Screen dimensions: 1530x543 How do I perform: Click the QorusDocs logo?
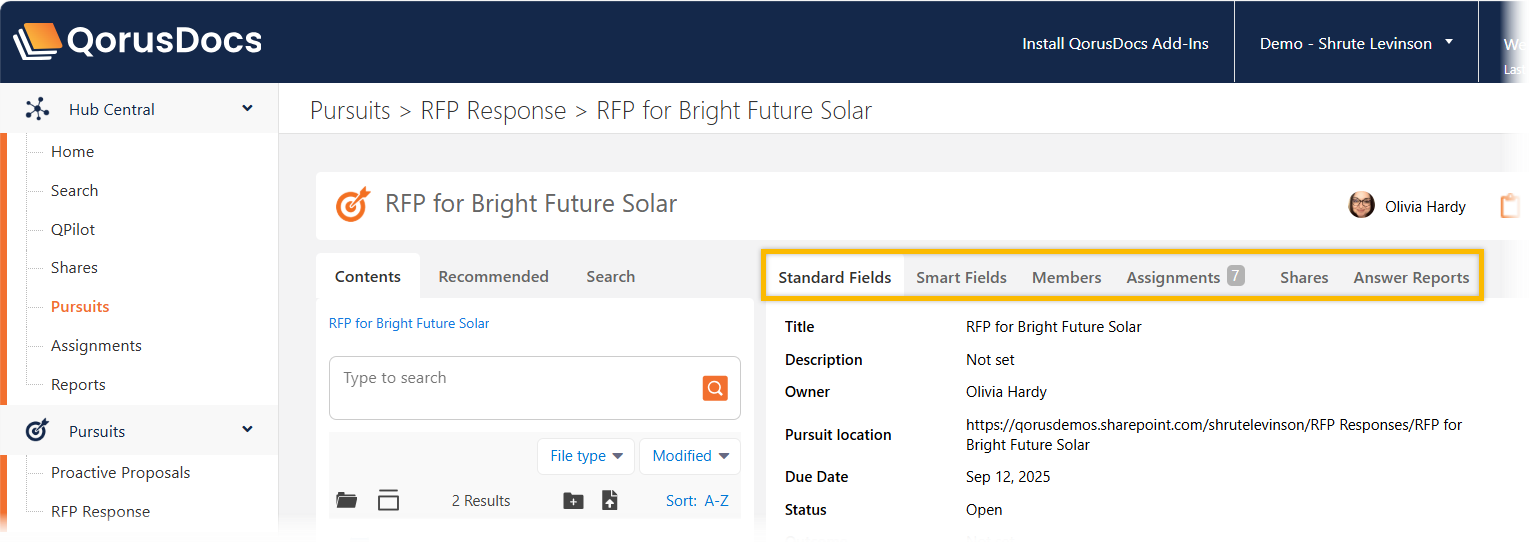tap(137, 42)
